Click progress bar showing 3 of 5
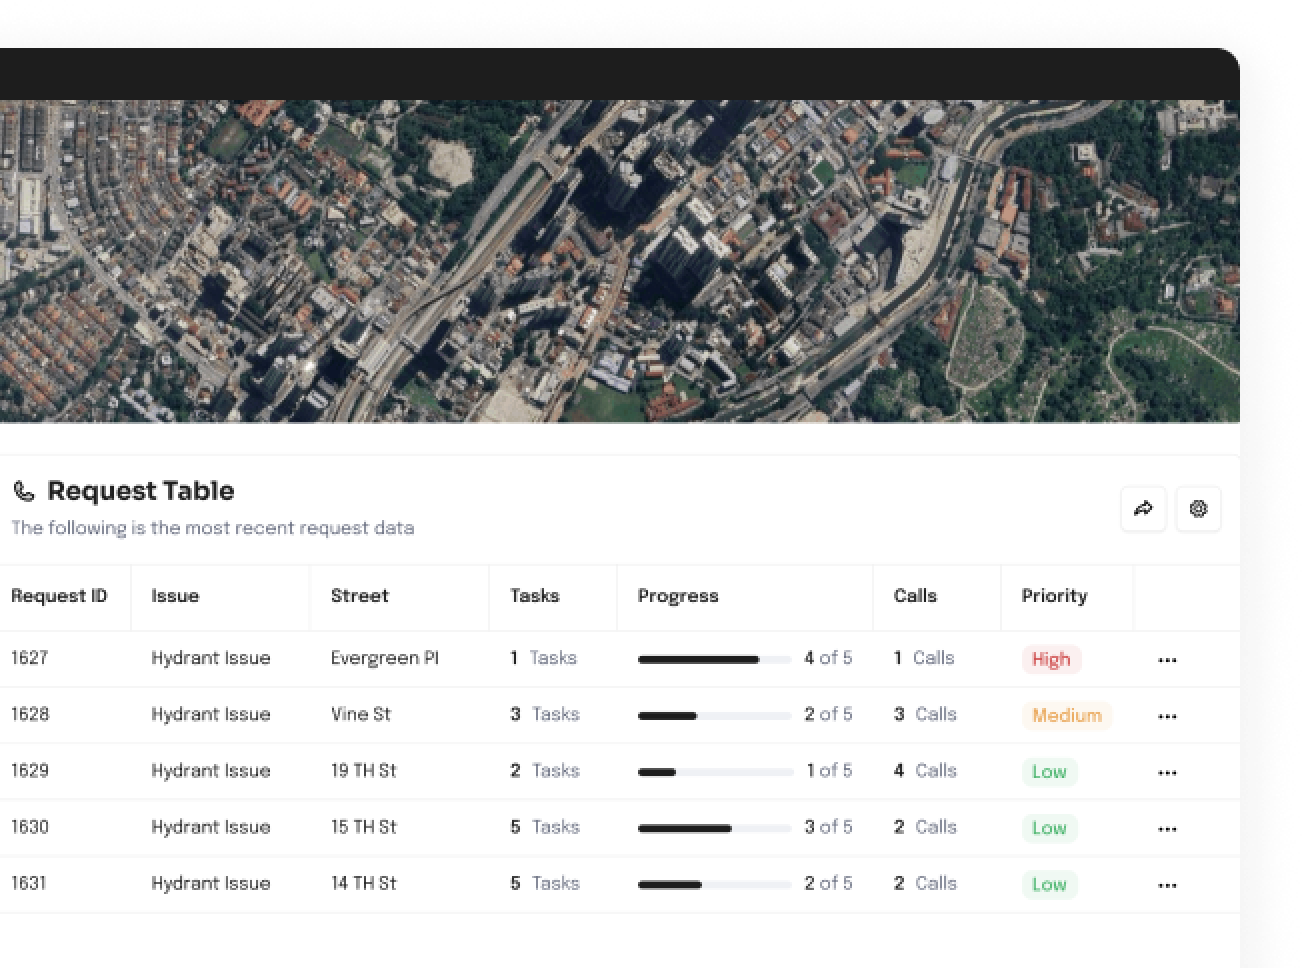Screen dimensions: 1304x968 [715, 829]
